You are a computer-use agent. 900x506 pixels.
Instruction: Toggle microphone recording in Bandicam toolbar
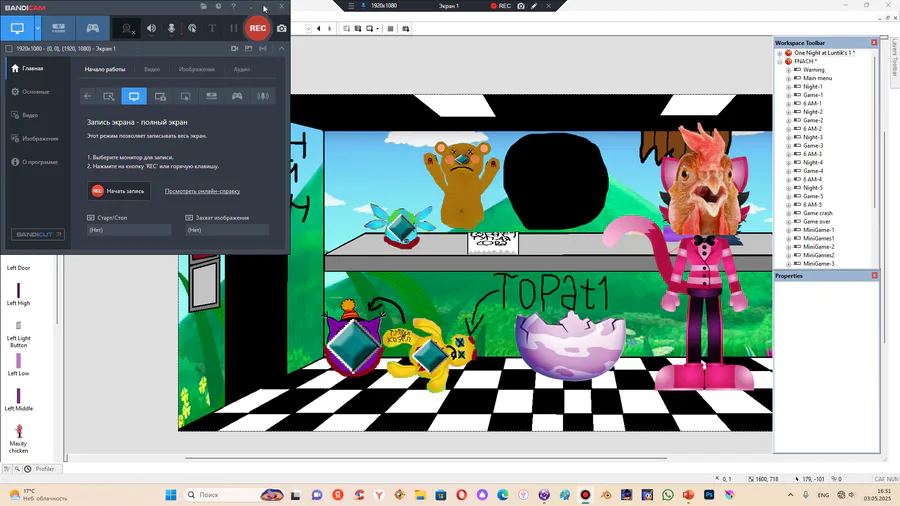point(171,28)
